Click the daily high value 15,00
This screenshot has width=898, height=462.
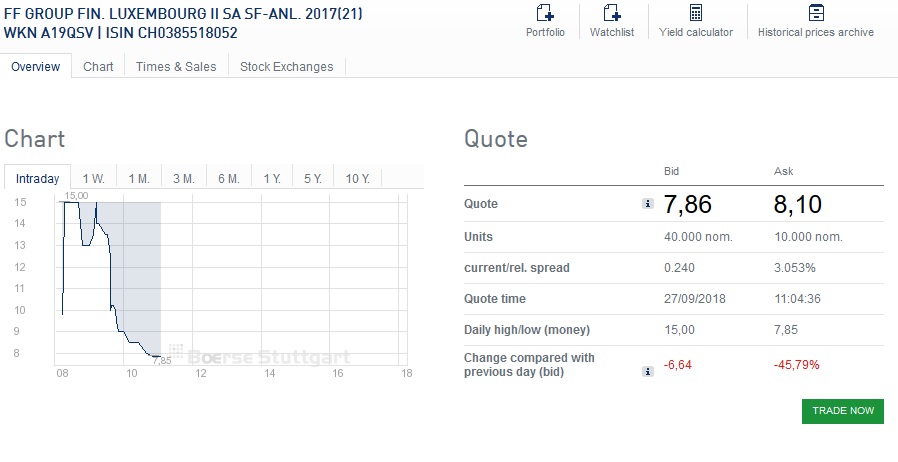point(679,330)
